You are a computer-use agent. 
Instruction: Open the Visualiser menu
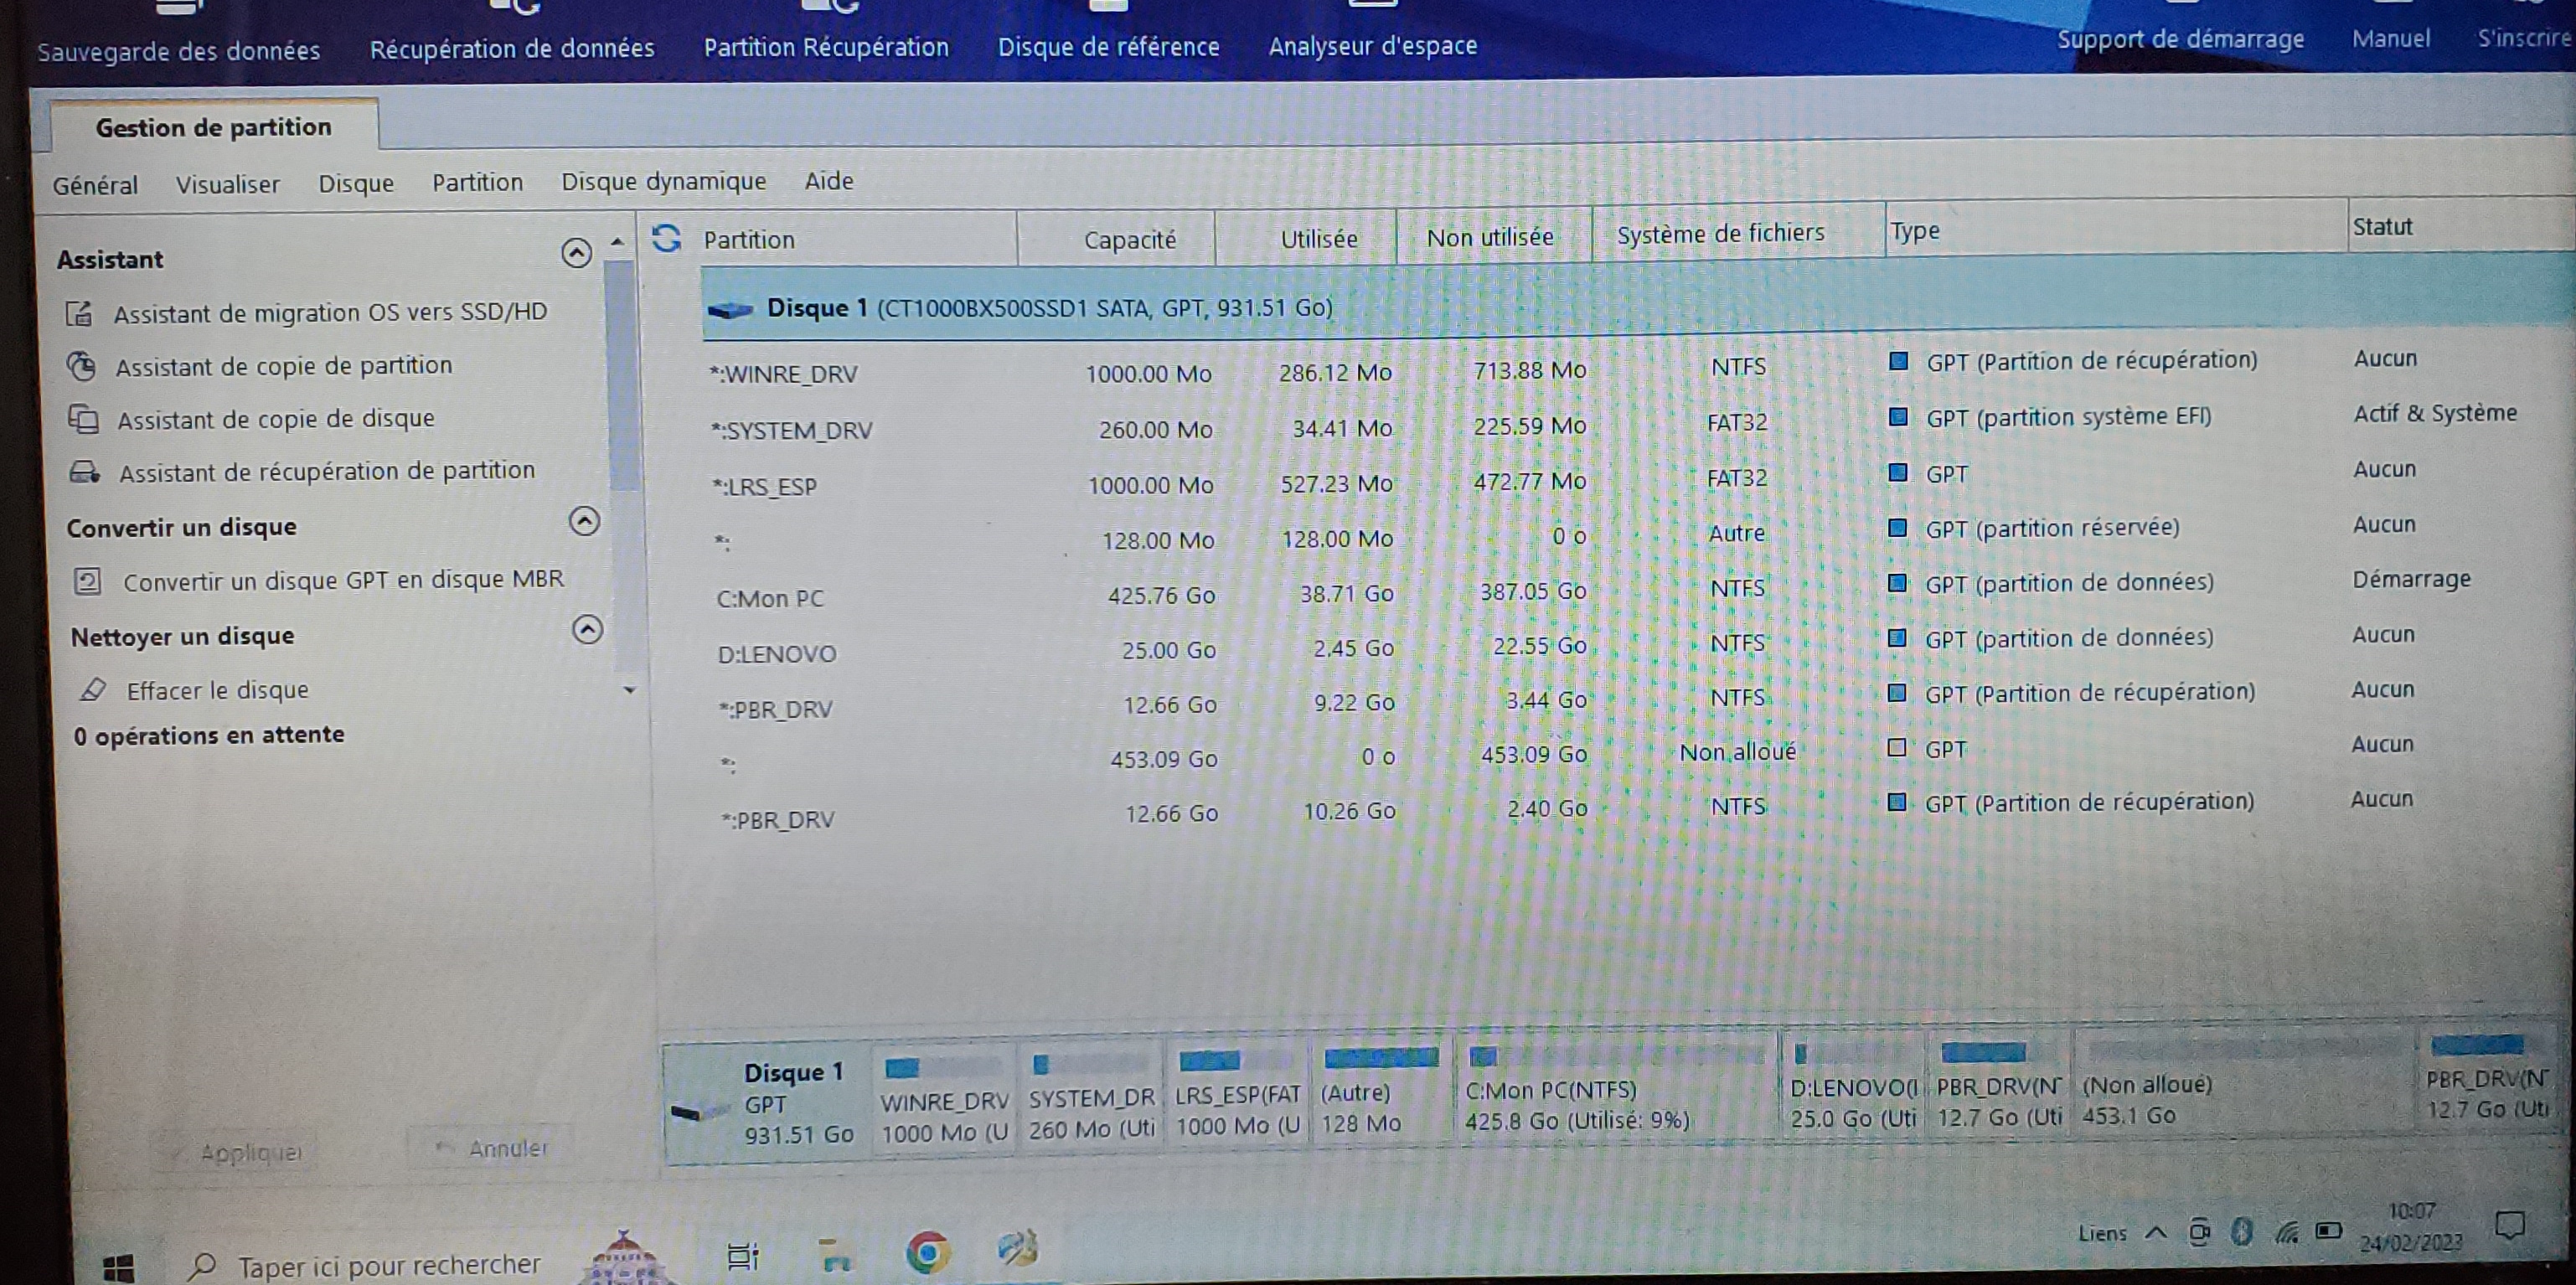228,185
